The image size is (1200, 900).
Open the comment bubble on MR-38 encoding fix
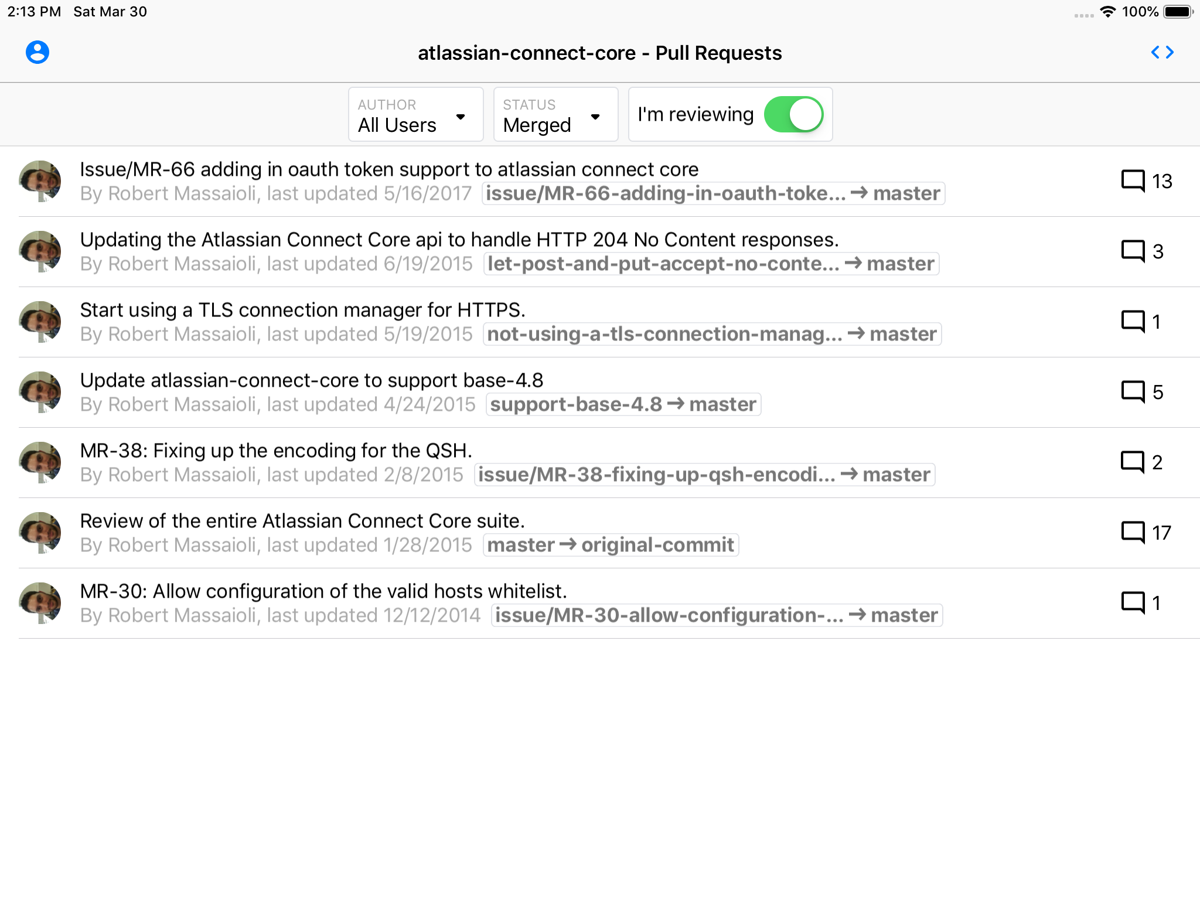(x=1132, y=462)
